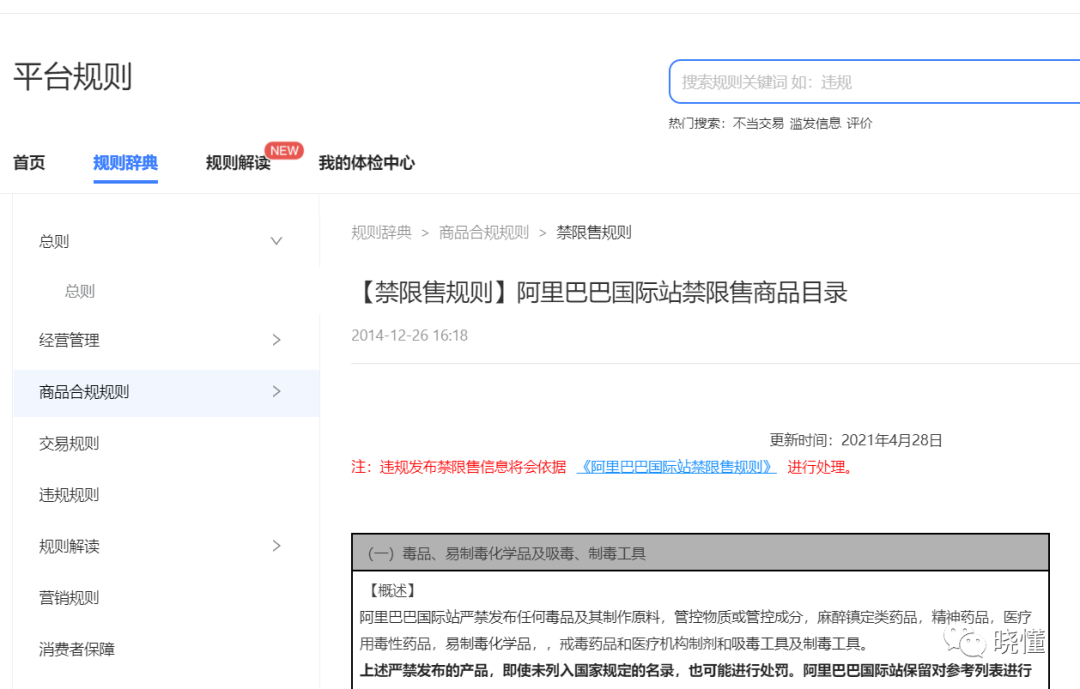
Task: Click the publish date 2014-12-26 16:18
Action: pyautogui.click(x=409, y=336)
